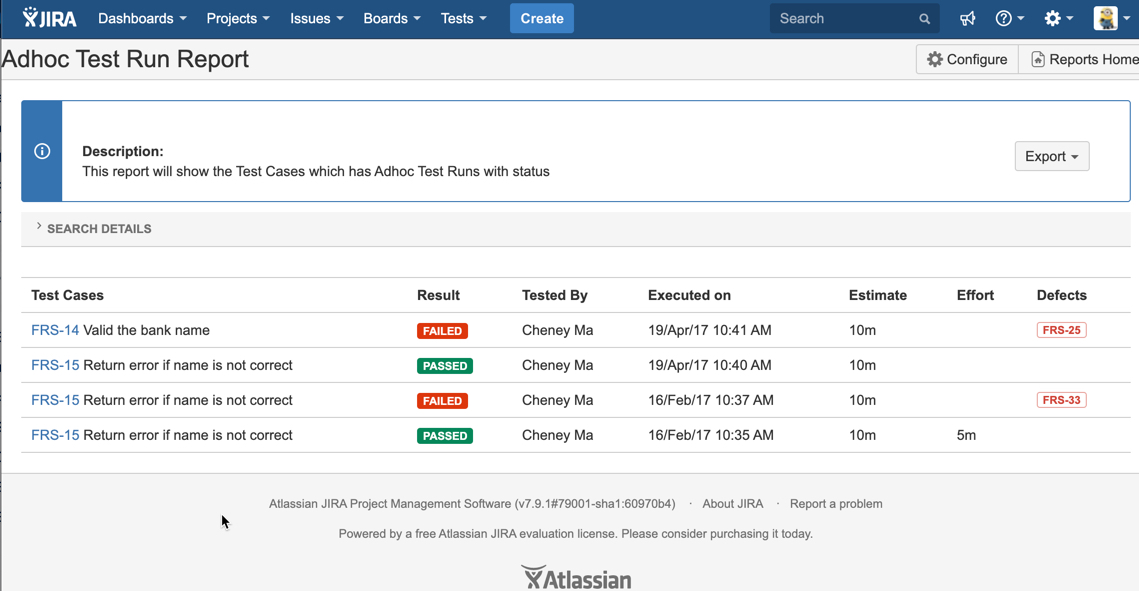The height and width of the screenshot is (591, 1139).
Task: Open the administration gear menu
Action: (x=1057, y=18)
